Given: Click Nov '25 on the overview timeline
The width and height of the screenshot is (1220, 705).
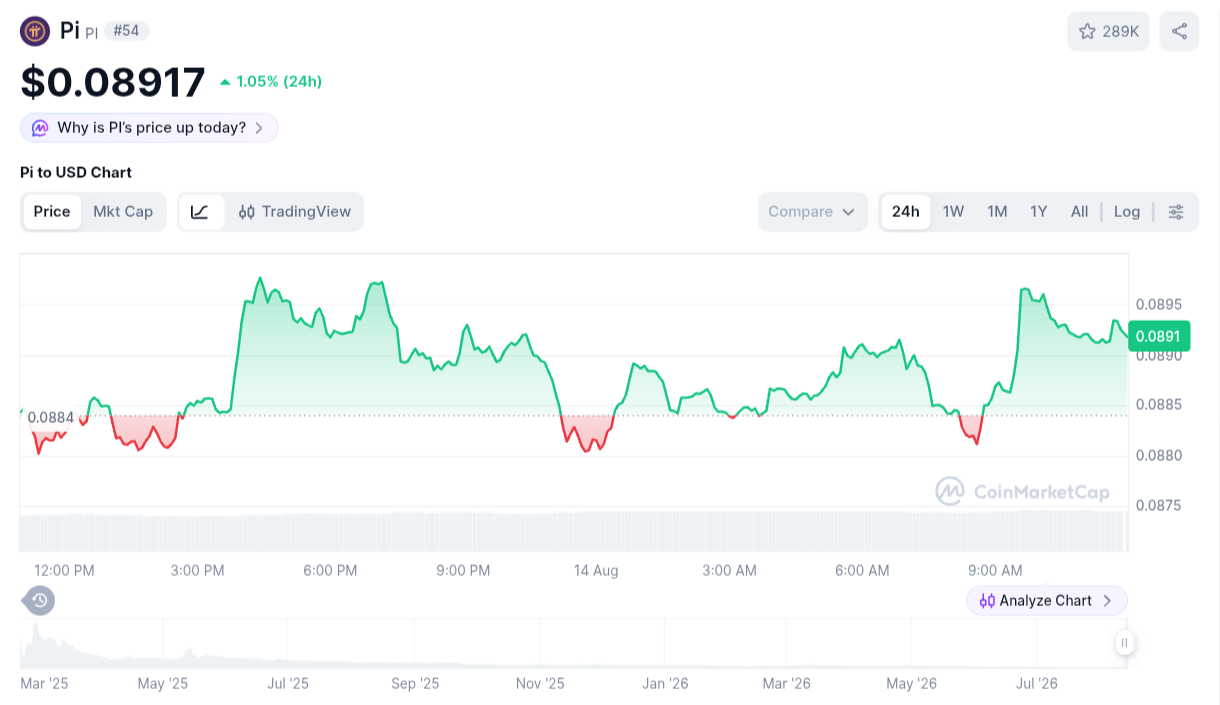Looking at the screenshot, I should tap(540, 684).
